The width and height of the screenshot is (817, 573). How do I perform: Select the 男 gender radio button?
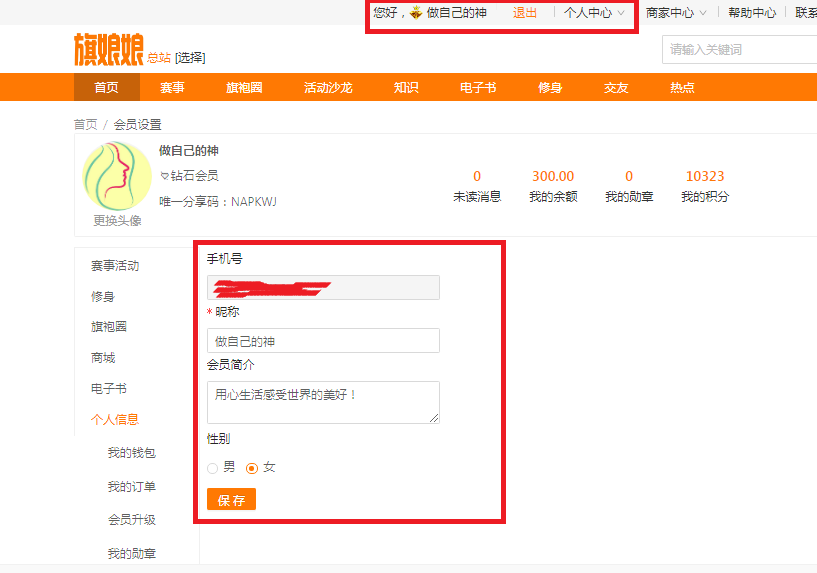213,468
